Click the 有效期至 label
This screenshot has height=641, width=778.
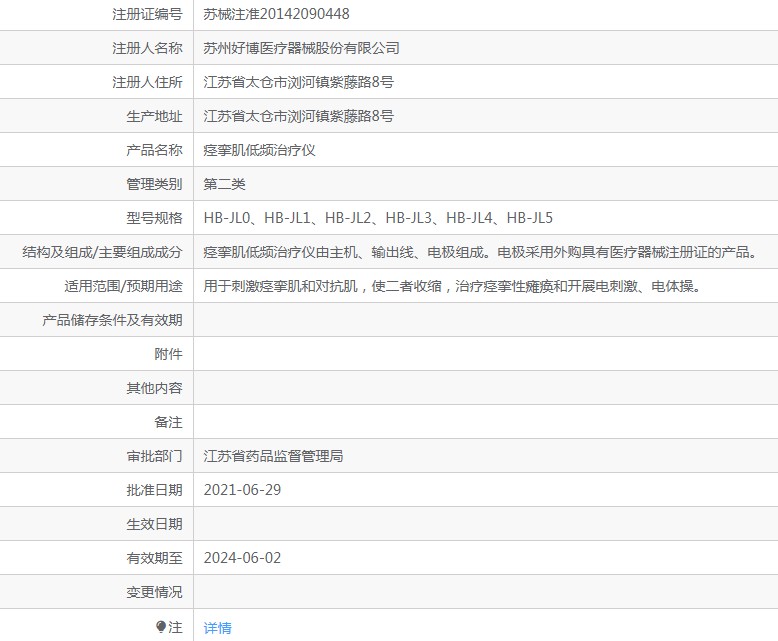click(154, 558)
